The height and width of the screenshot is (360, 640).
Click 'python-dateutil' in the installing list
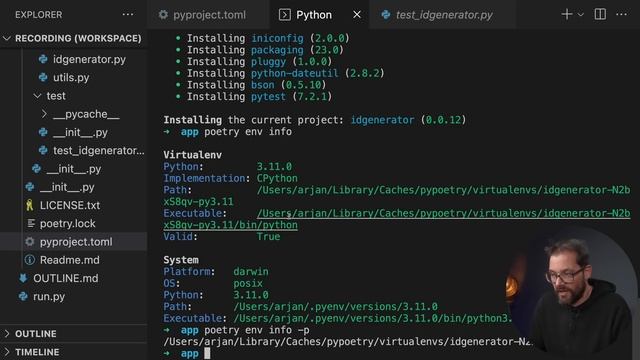pos(294,73)
